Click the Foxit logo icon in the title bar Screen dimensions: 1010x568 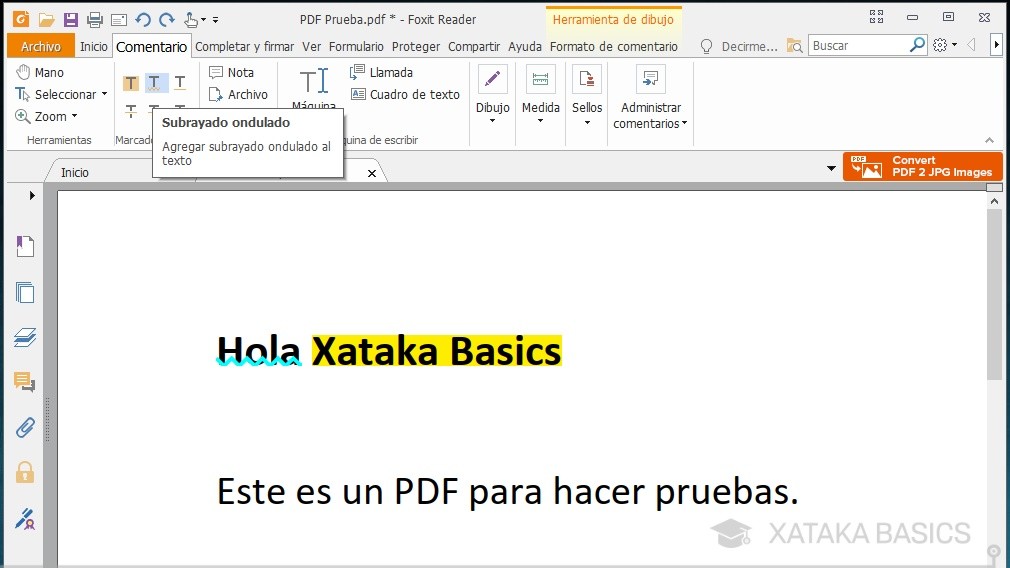click(x=21, y=19)
